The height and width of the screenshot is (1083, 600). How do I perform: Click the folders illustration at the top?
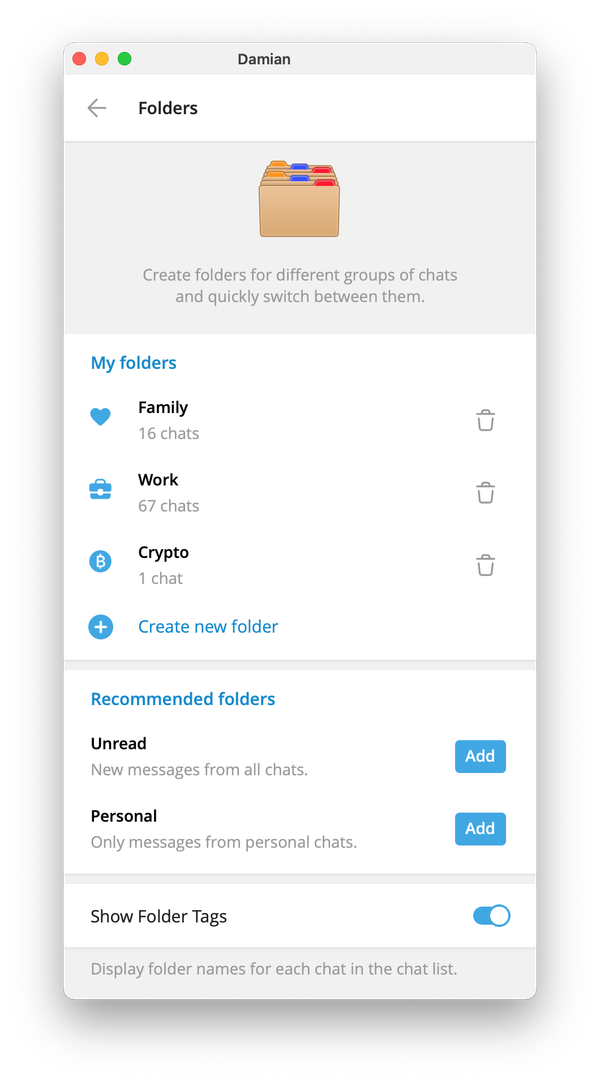coord(299,196)
